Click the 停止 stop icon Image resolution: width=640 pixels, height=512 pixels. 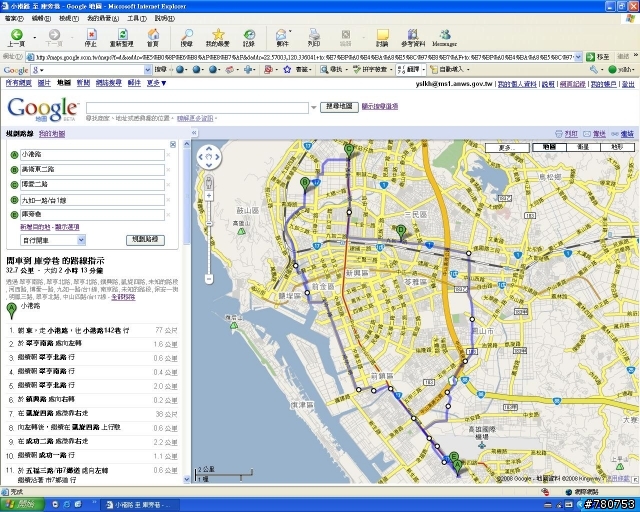click(91, 38)
